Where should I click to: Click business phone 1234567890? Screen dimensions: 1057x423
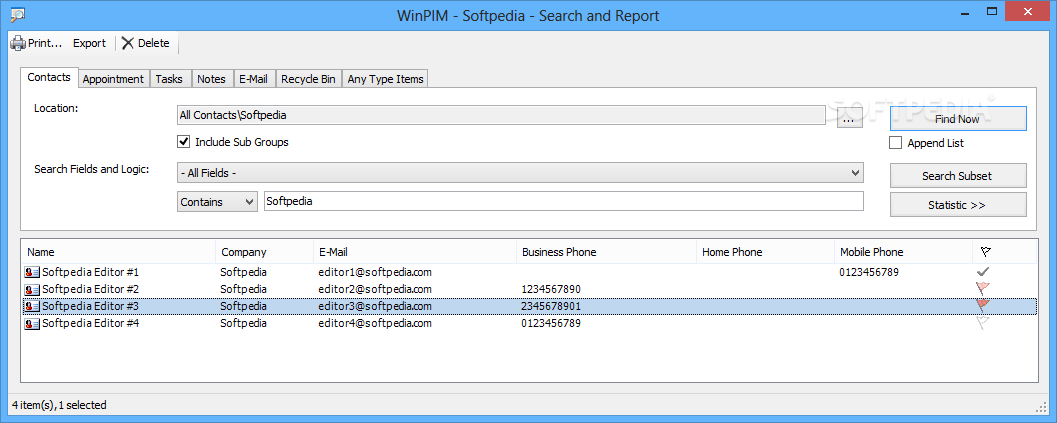pos(551,289)
